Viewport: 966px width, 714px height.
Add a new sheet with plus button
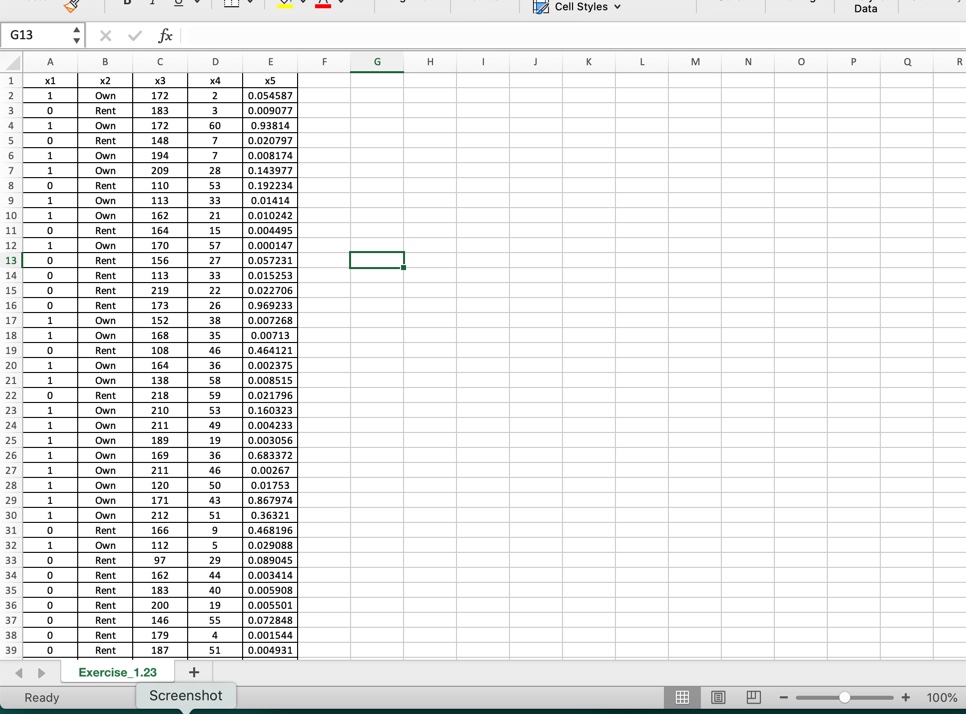pos(193,672)
